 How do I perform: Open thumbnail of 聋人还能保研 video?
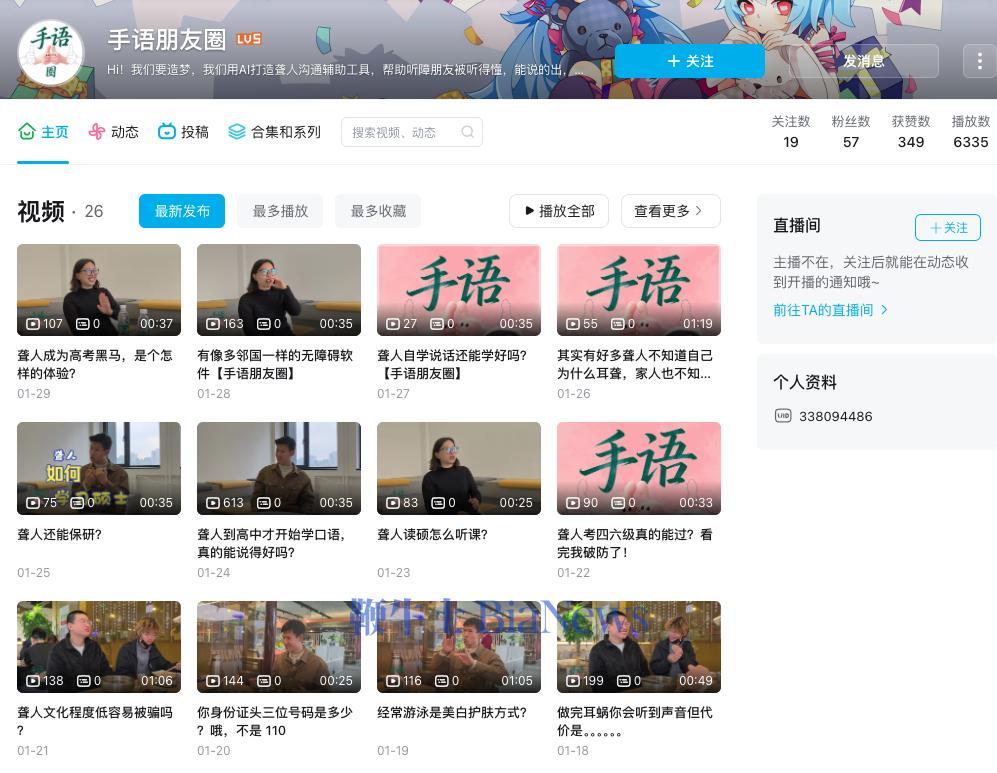point(99,469)
